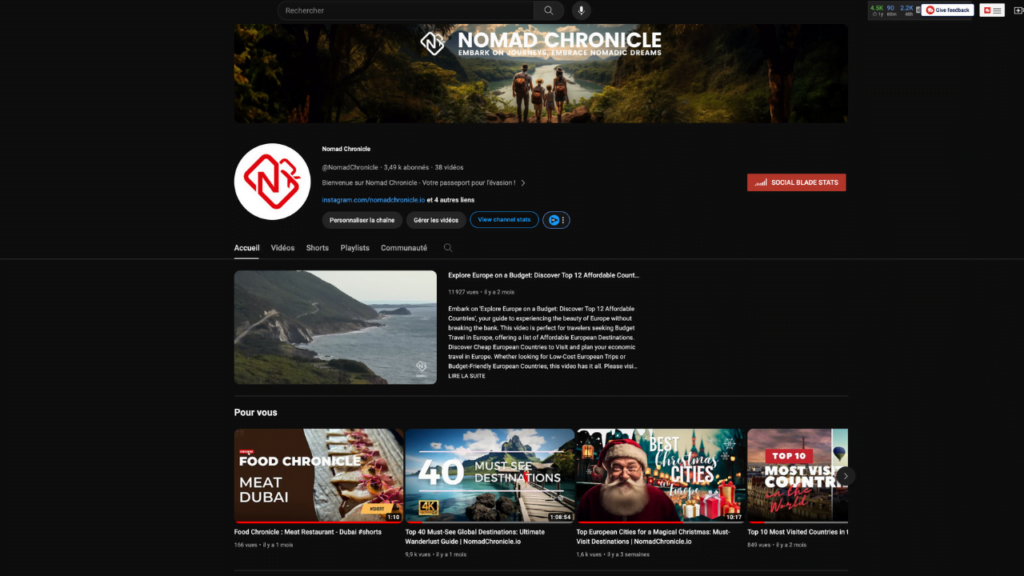Open the Vidéos tab

coord(283,248)
